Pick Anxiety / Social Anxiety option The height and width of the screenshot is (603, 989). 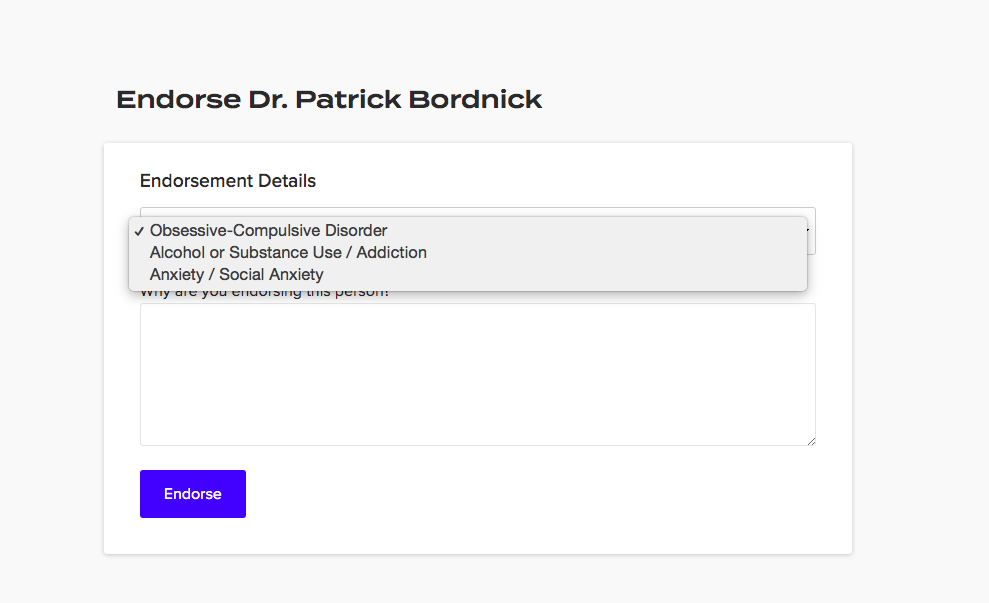pyautogui.click(x=467, y=274)
